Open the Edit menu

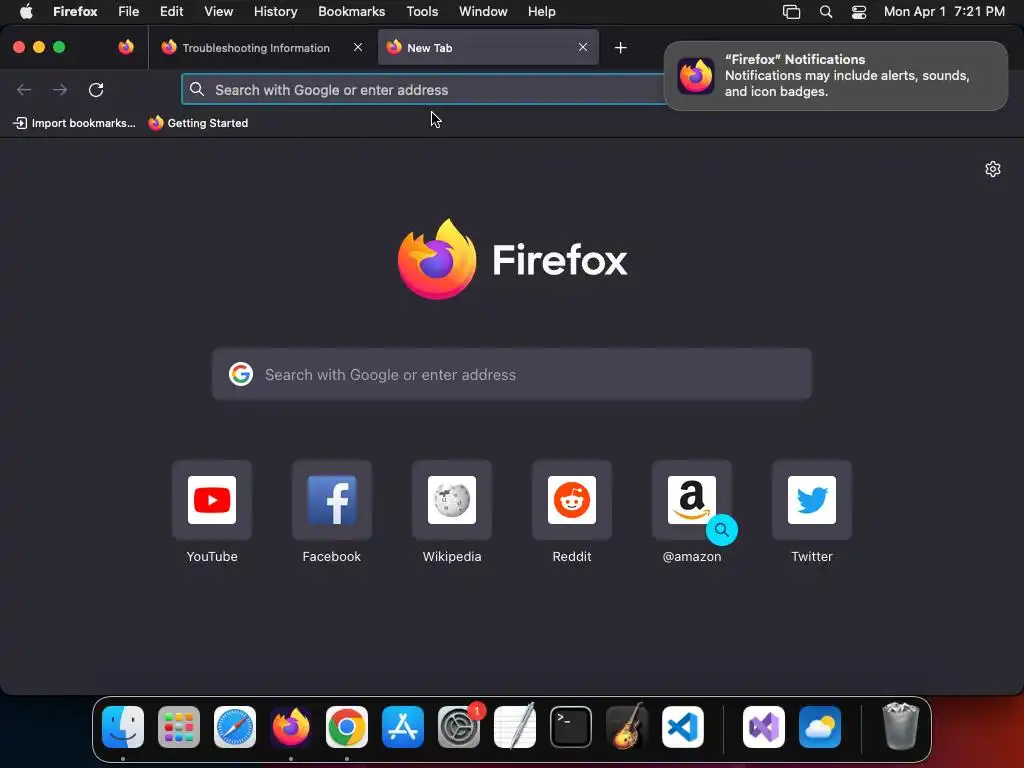tap(171, 12)
